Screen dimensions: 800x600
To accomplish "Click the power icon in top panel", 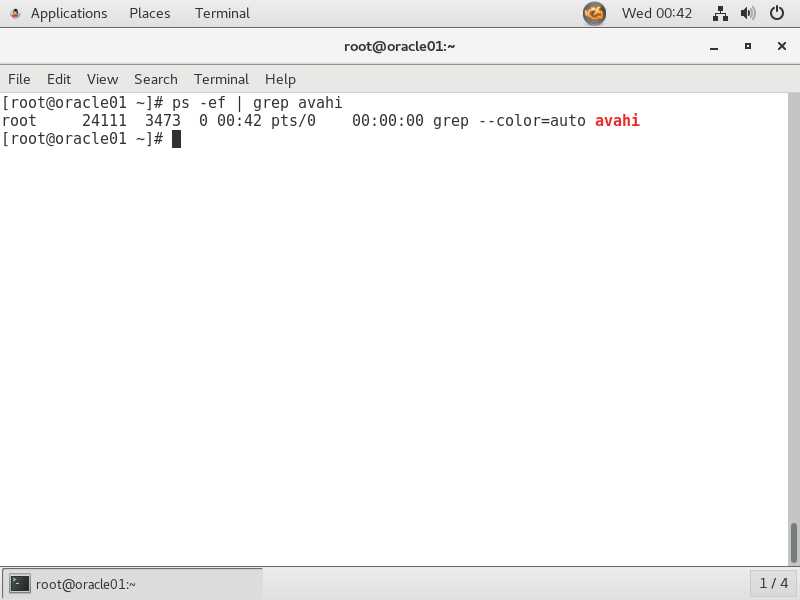I will [x=777, y=13].
